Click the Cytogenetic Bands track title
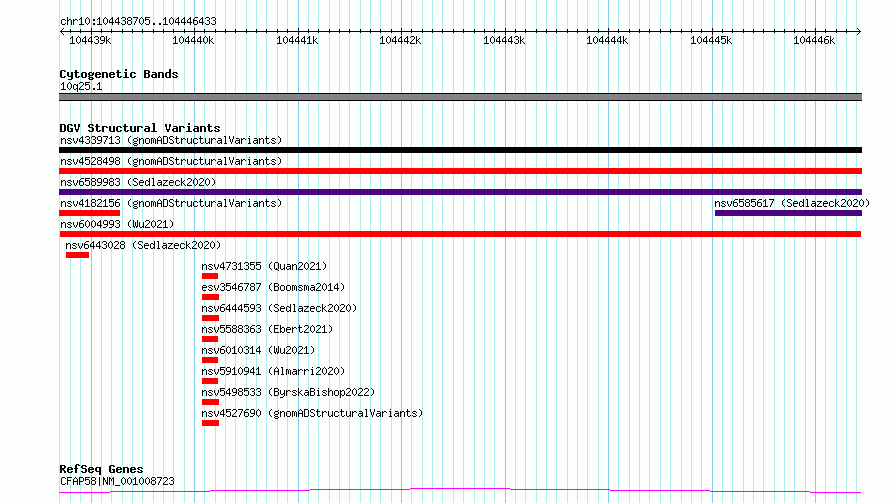 click(119, 74)
